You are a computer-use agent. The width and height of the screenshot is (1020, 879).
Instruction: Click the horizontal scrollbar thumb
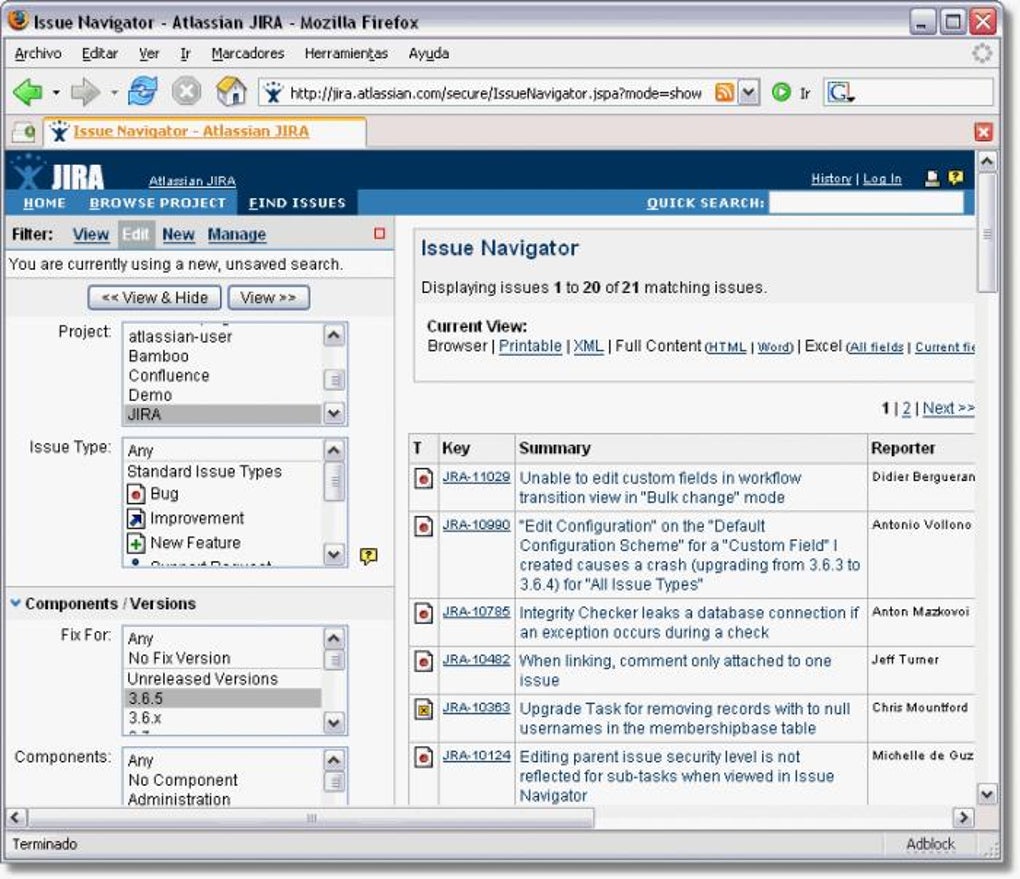tap(311, 818)
